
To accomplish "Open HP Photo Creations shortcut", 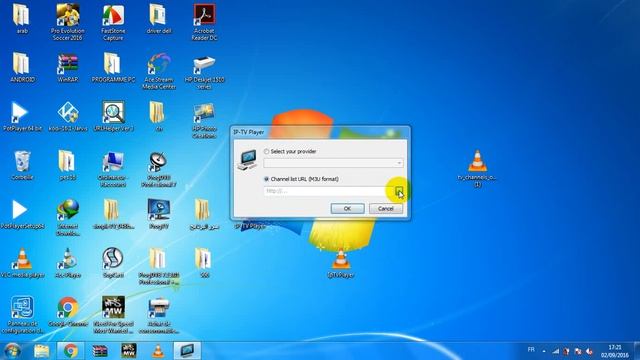I will click(204, 120).
